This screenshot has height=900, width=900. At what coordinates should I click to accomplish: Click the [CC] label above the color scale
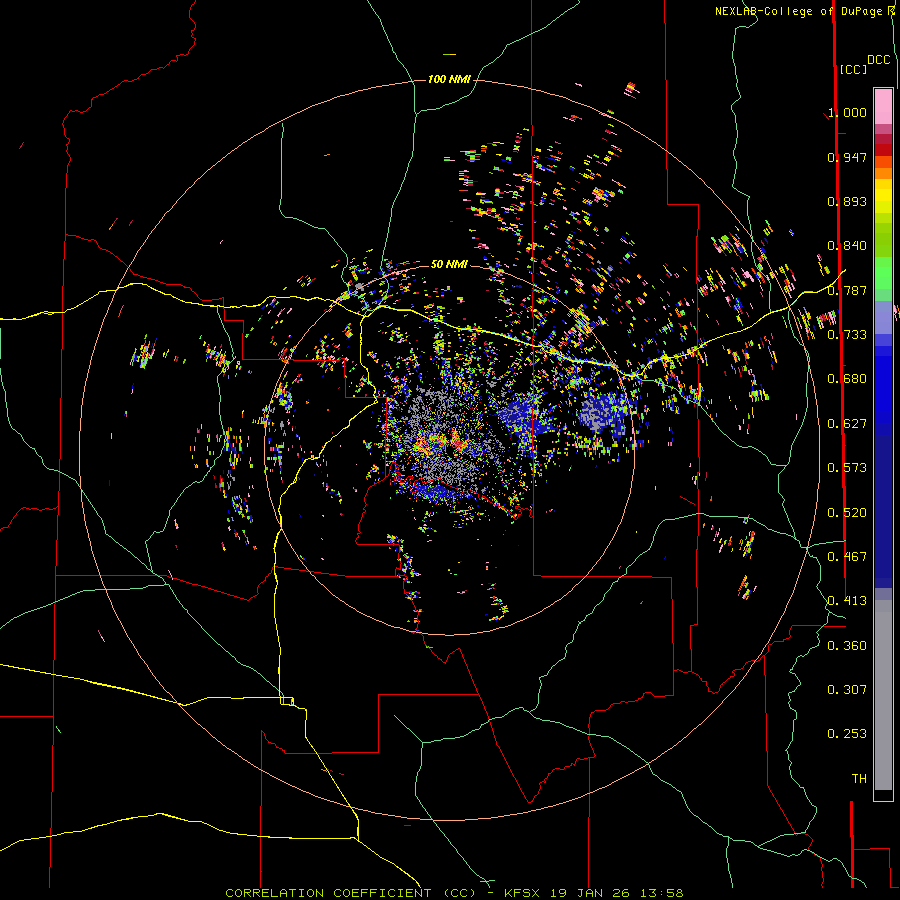click(x=853, y=69)
